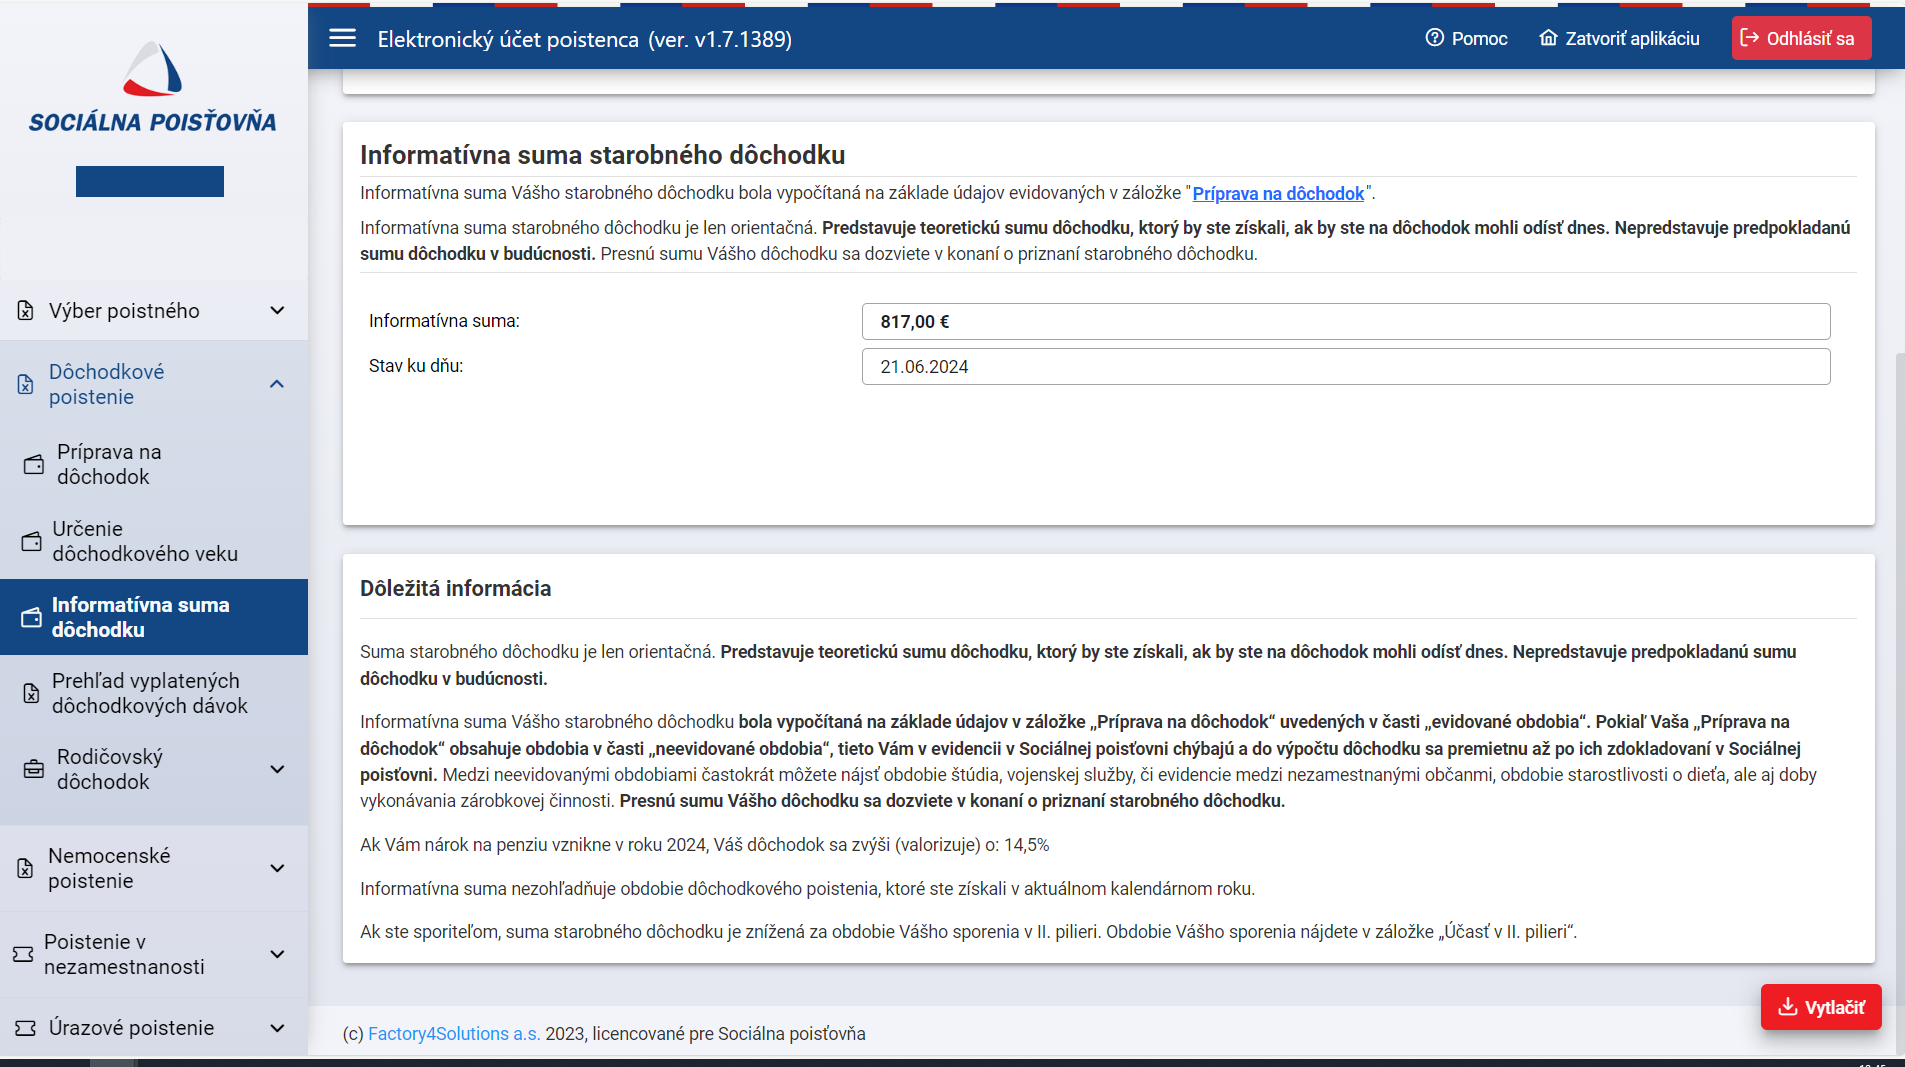This screenshot has width=1905, height=1067.
Task: Select Informatívna suma dôchodku menu item
Action: tap(140, 617)
